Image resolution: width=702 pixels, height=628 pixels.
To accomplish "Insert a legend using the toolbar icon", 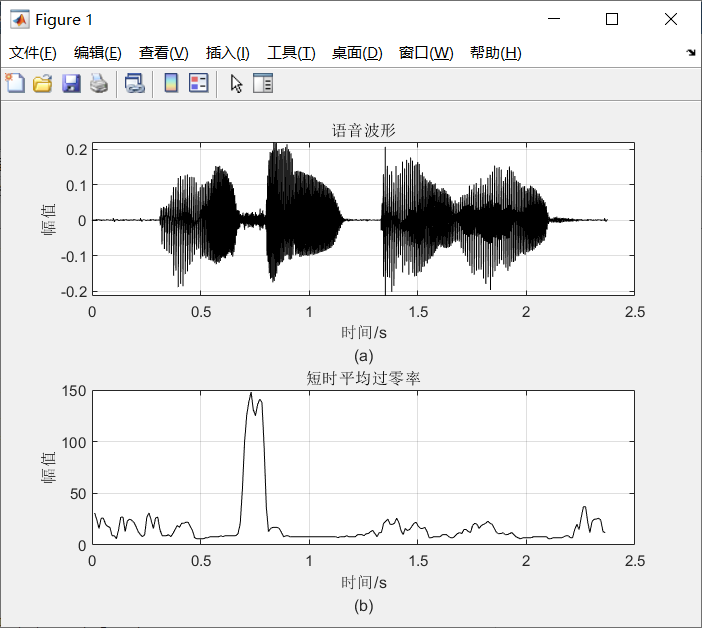I will pyautogui.click(x=199, y=83).
